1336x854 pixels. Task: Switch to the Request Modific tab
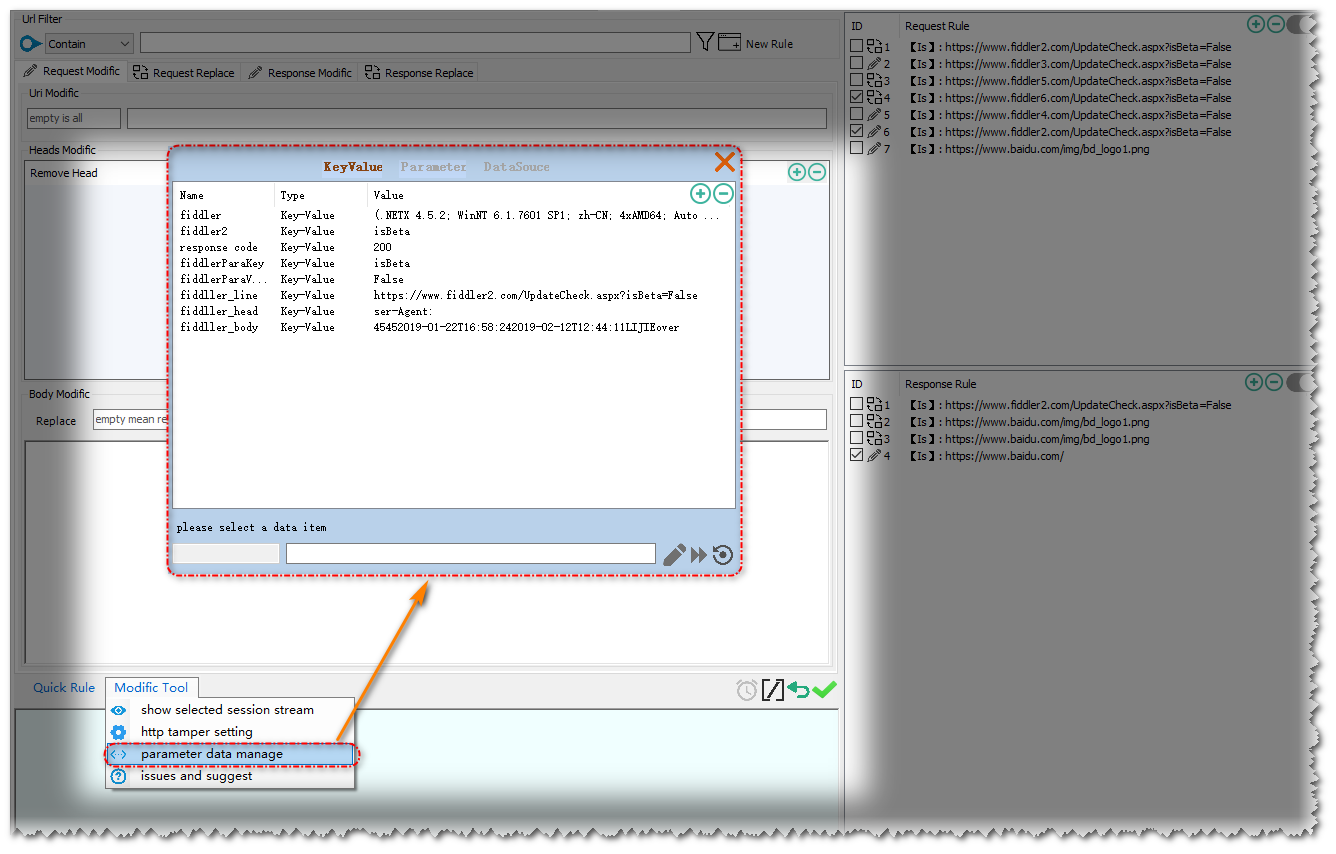coord(72,72)
